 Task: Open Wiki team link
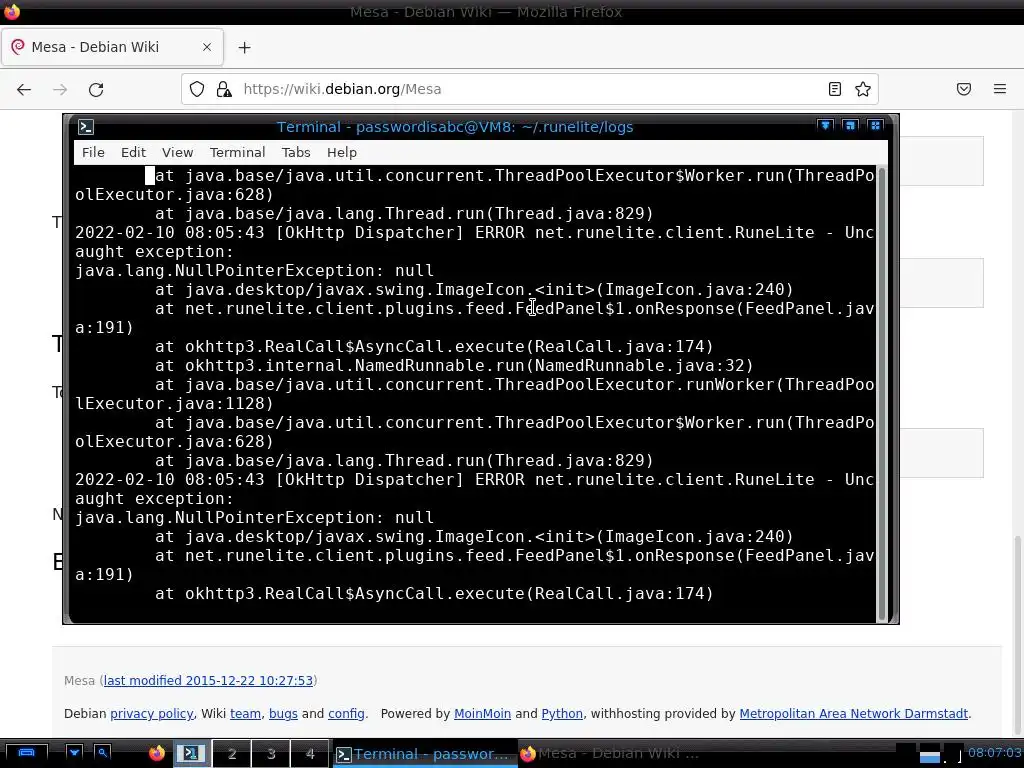[x=245, y=714]
